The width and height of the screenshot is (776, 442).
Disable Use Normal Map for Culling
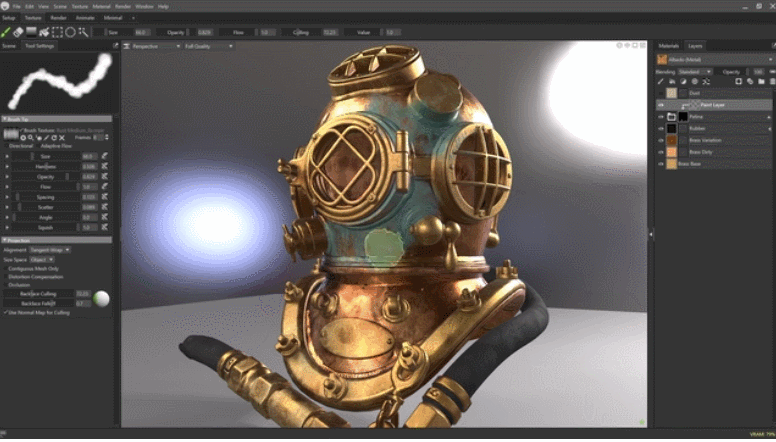pos(5,313)
